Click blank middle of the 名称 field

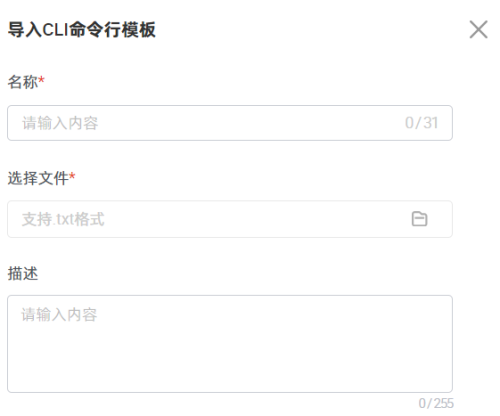250,123
